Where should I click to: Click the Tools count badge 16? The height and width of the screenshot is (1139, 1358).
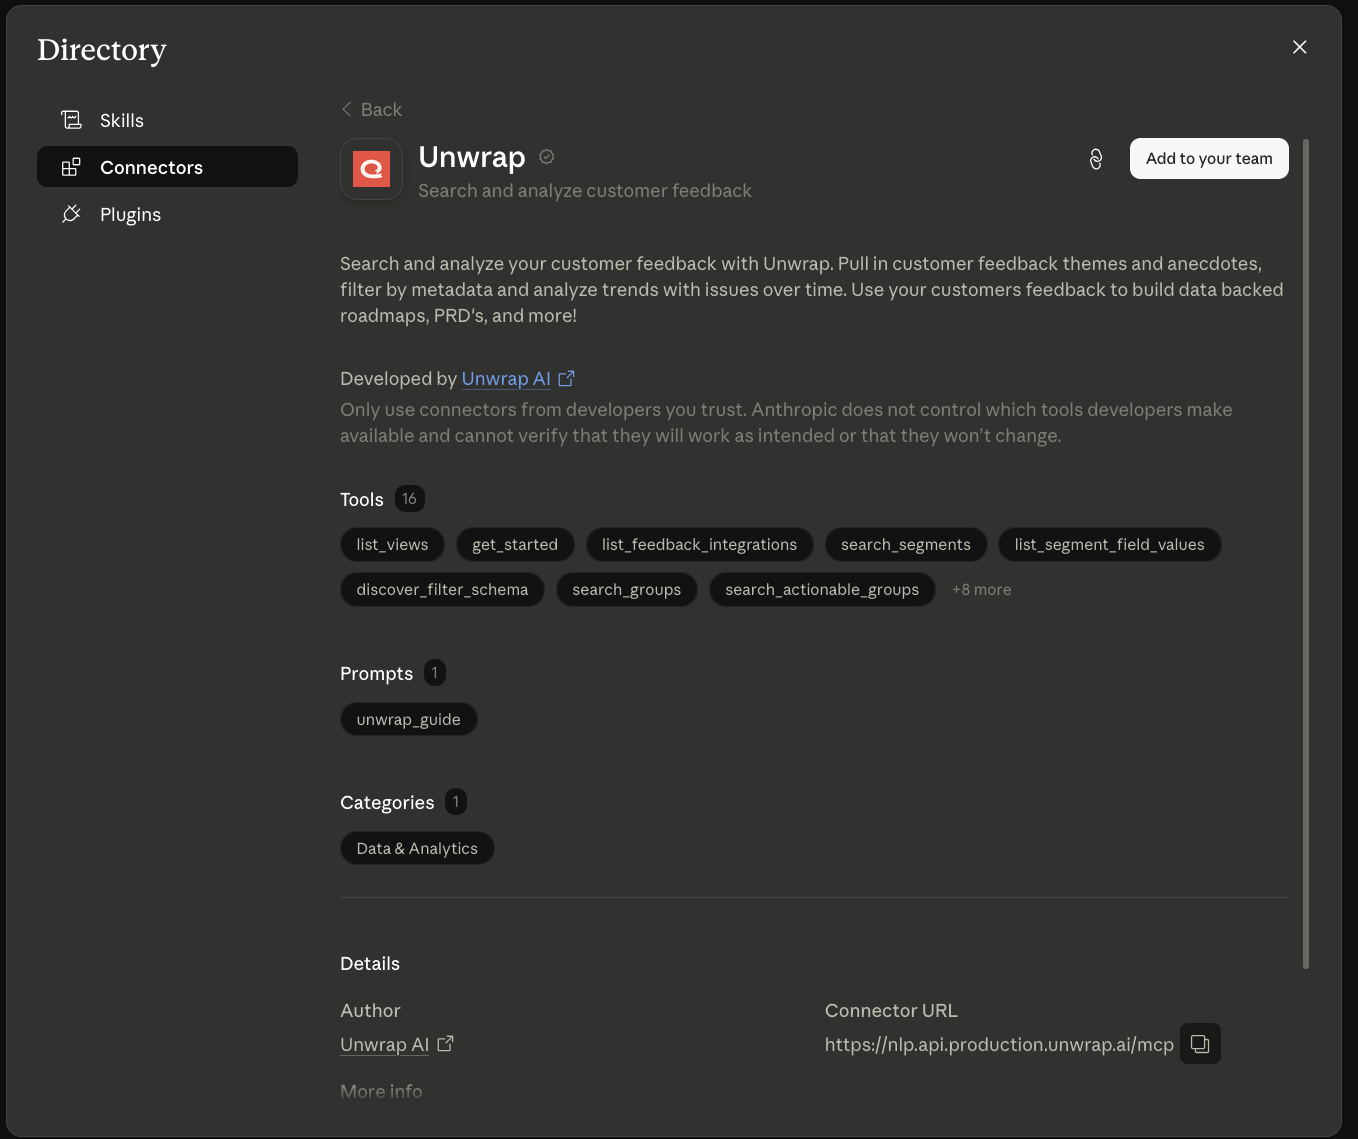[x=409, y=499]
